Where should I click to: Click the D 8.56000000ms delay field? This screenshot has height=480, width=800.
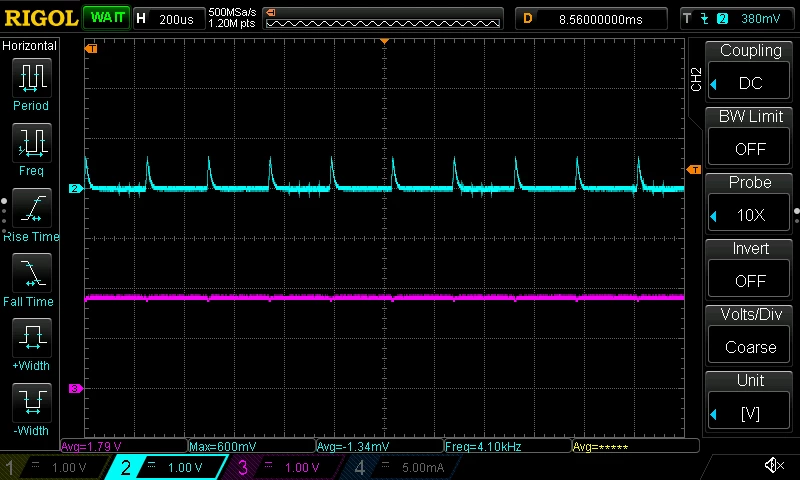tap(591, 19)
